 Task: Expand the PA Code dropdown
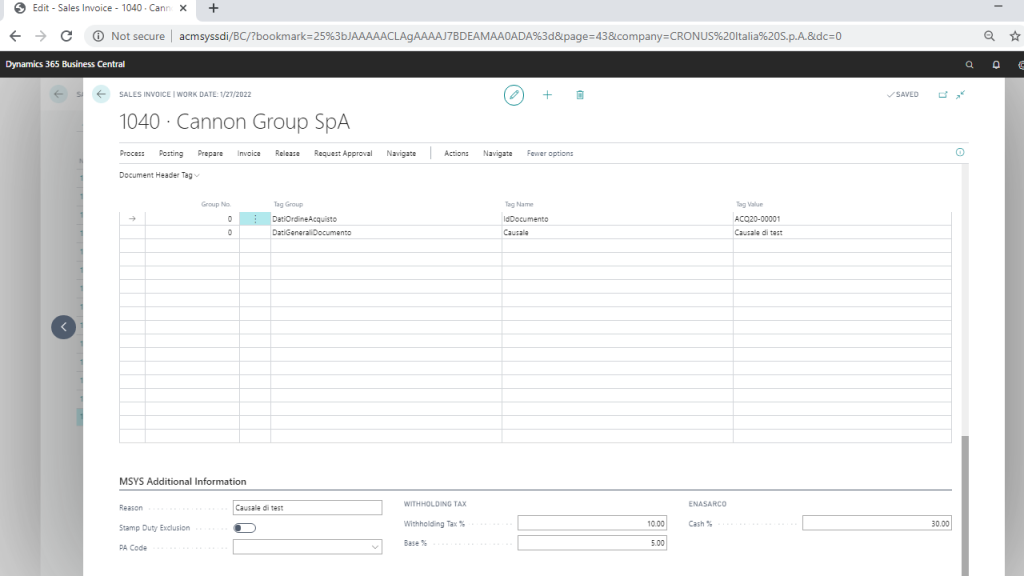click(375, 547)
